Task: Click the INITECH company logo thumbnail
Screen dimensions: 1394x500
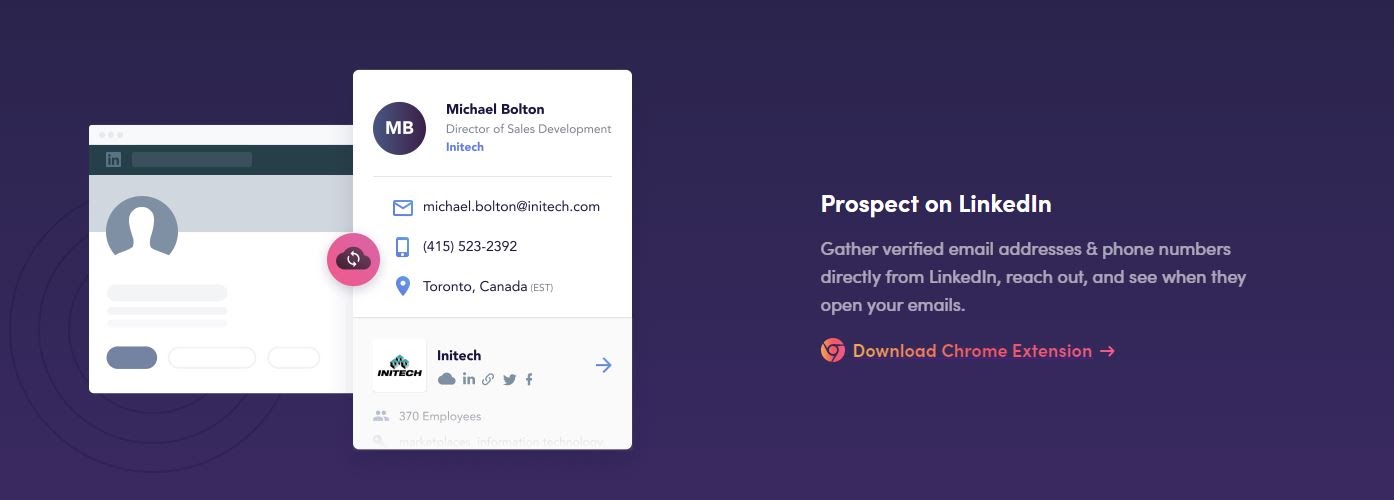Action: click(399, 365)
